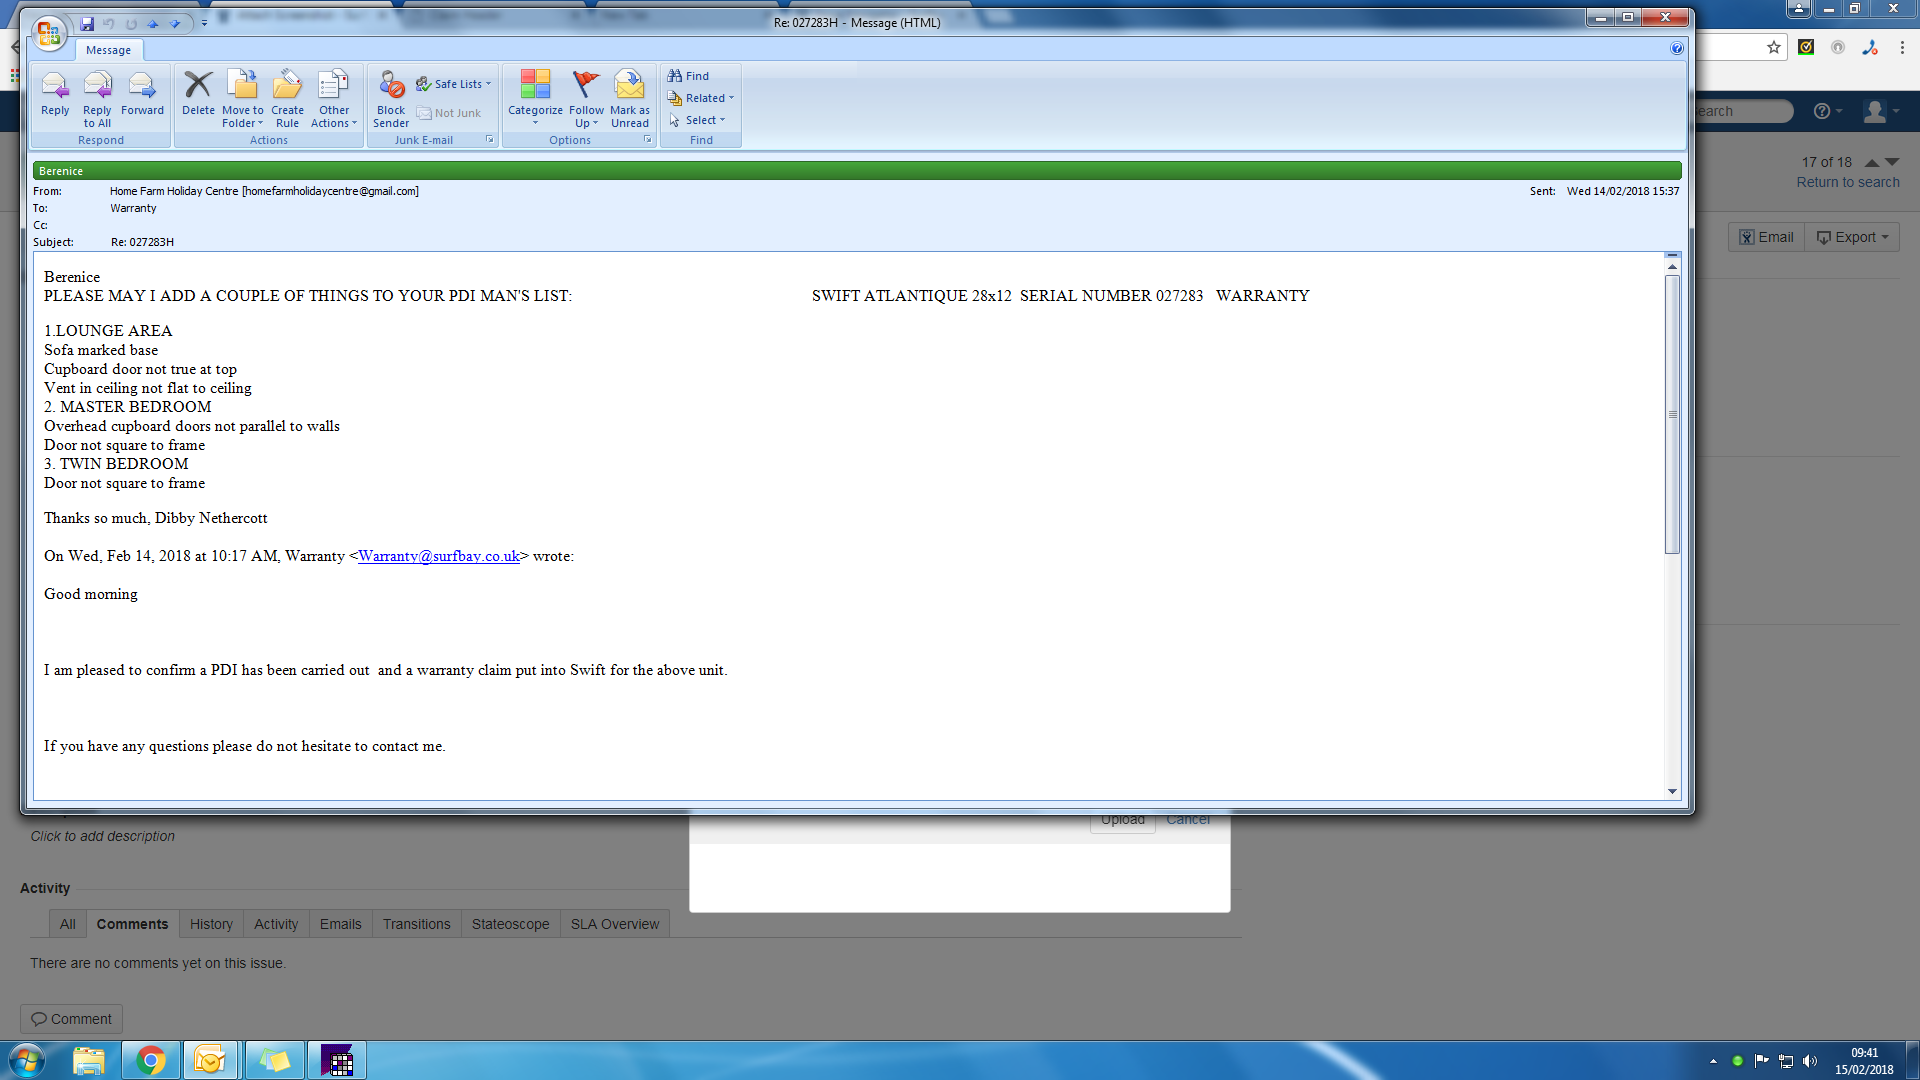This screenshot has width=1920, height=1080.
Task: Select the Message ribbon tab
Action: [108, 50]
